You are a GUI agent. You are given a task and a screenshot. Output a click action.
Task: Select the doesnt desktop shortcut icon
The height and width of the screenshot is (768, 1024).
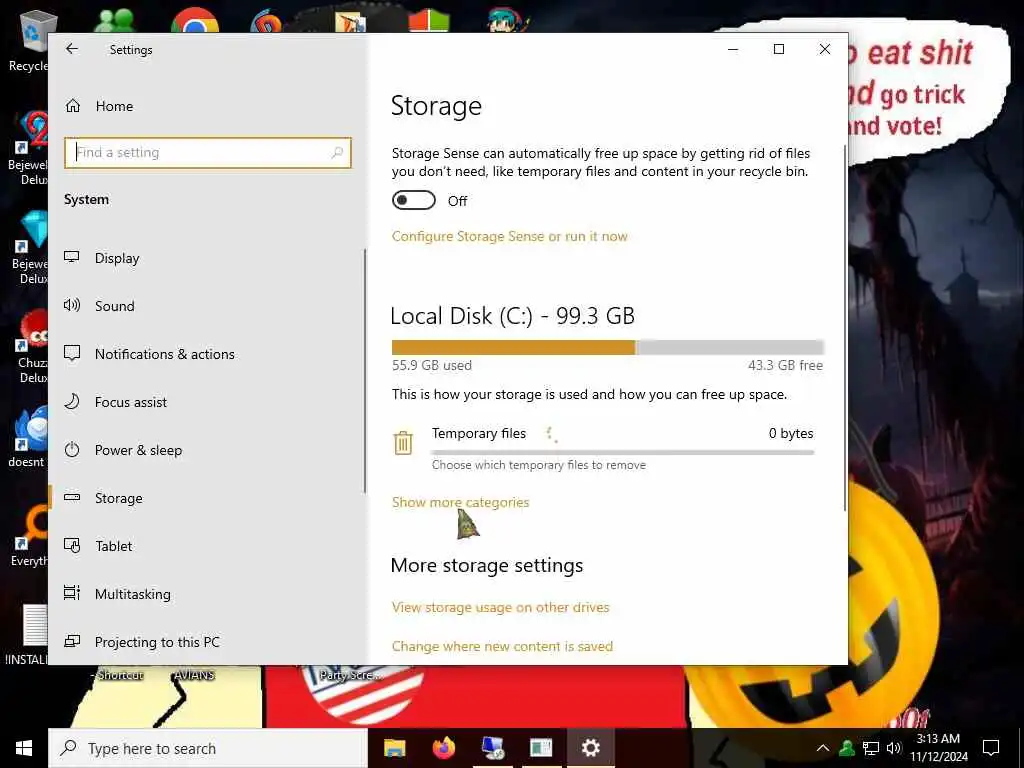29,436
